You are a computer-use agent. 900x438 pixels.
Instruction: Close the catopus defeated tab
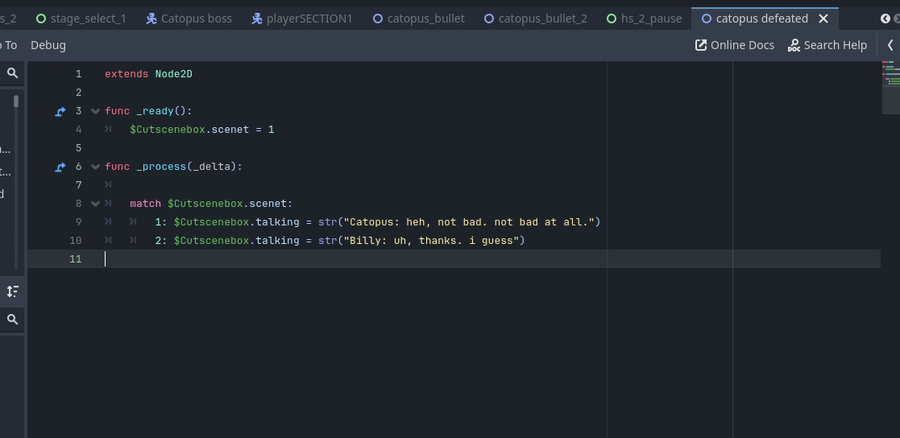(823, 19)
